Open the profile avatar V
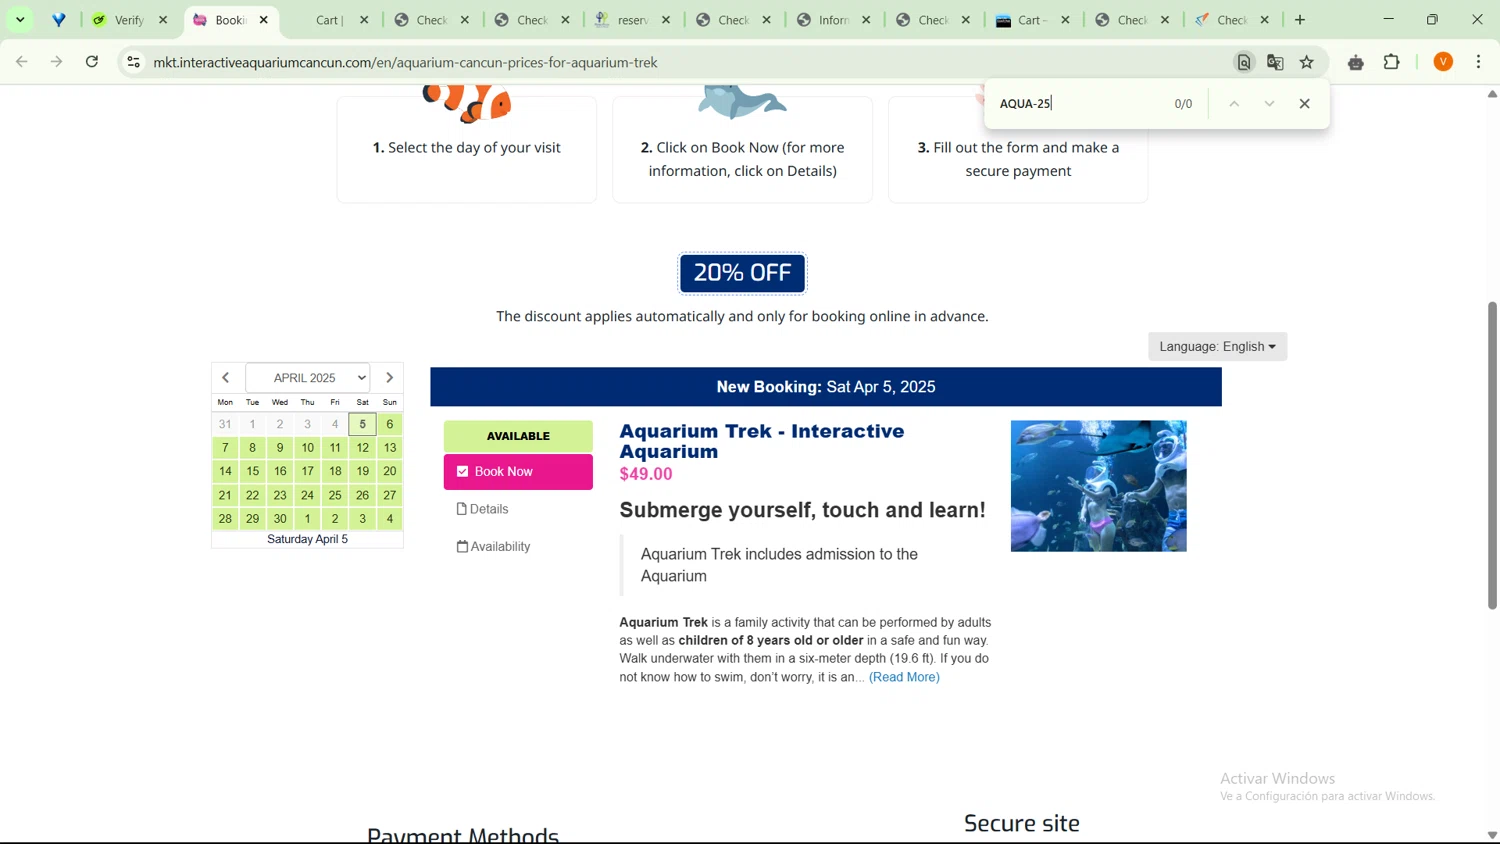Viewport: 1500px width, 844px height. coord(1443,62)
